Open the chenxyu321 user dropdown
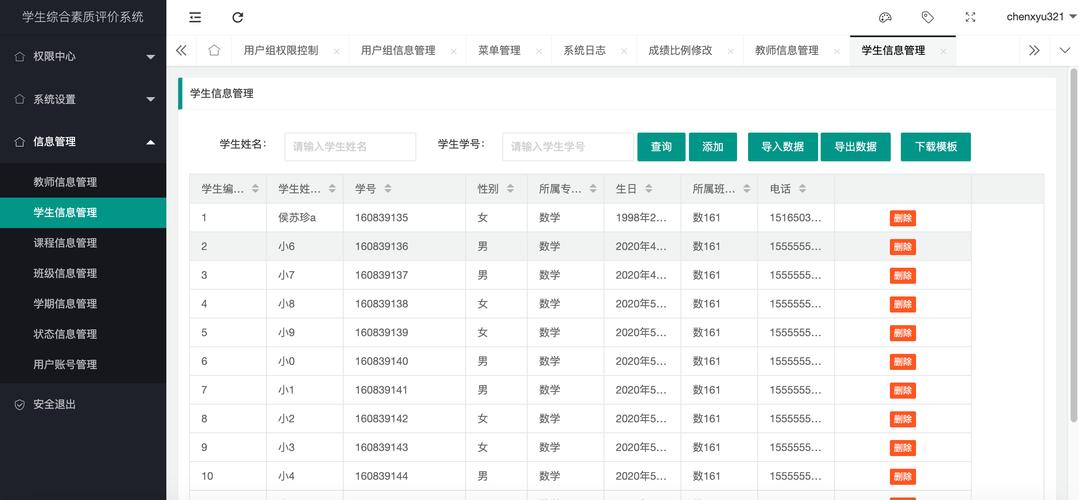This screenshot has width=1079, height=500. pos(1040,17)
